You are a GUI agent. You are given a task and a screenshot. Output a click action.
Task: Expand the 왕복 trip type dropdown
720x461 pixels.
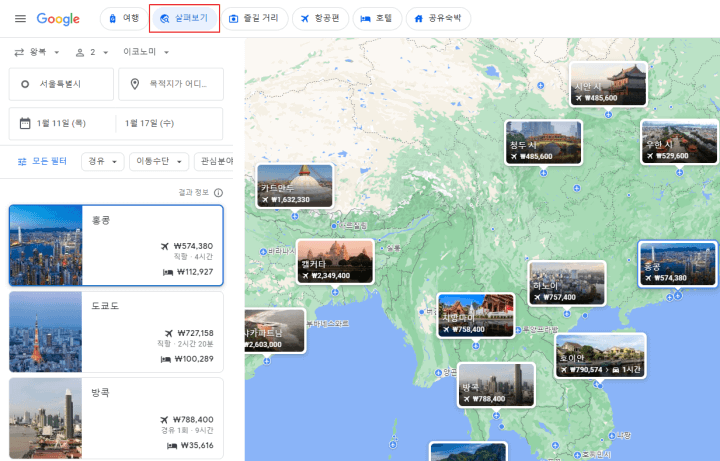[37, 52]
